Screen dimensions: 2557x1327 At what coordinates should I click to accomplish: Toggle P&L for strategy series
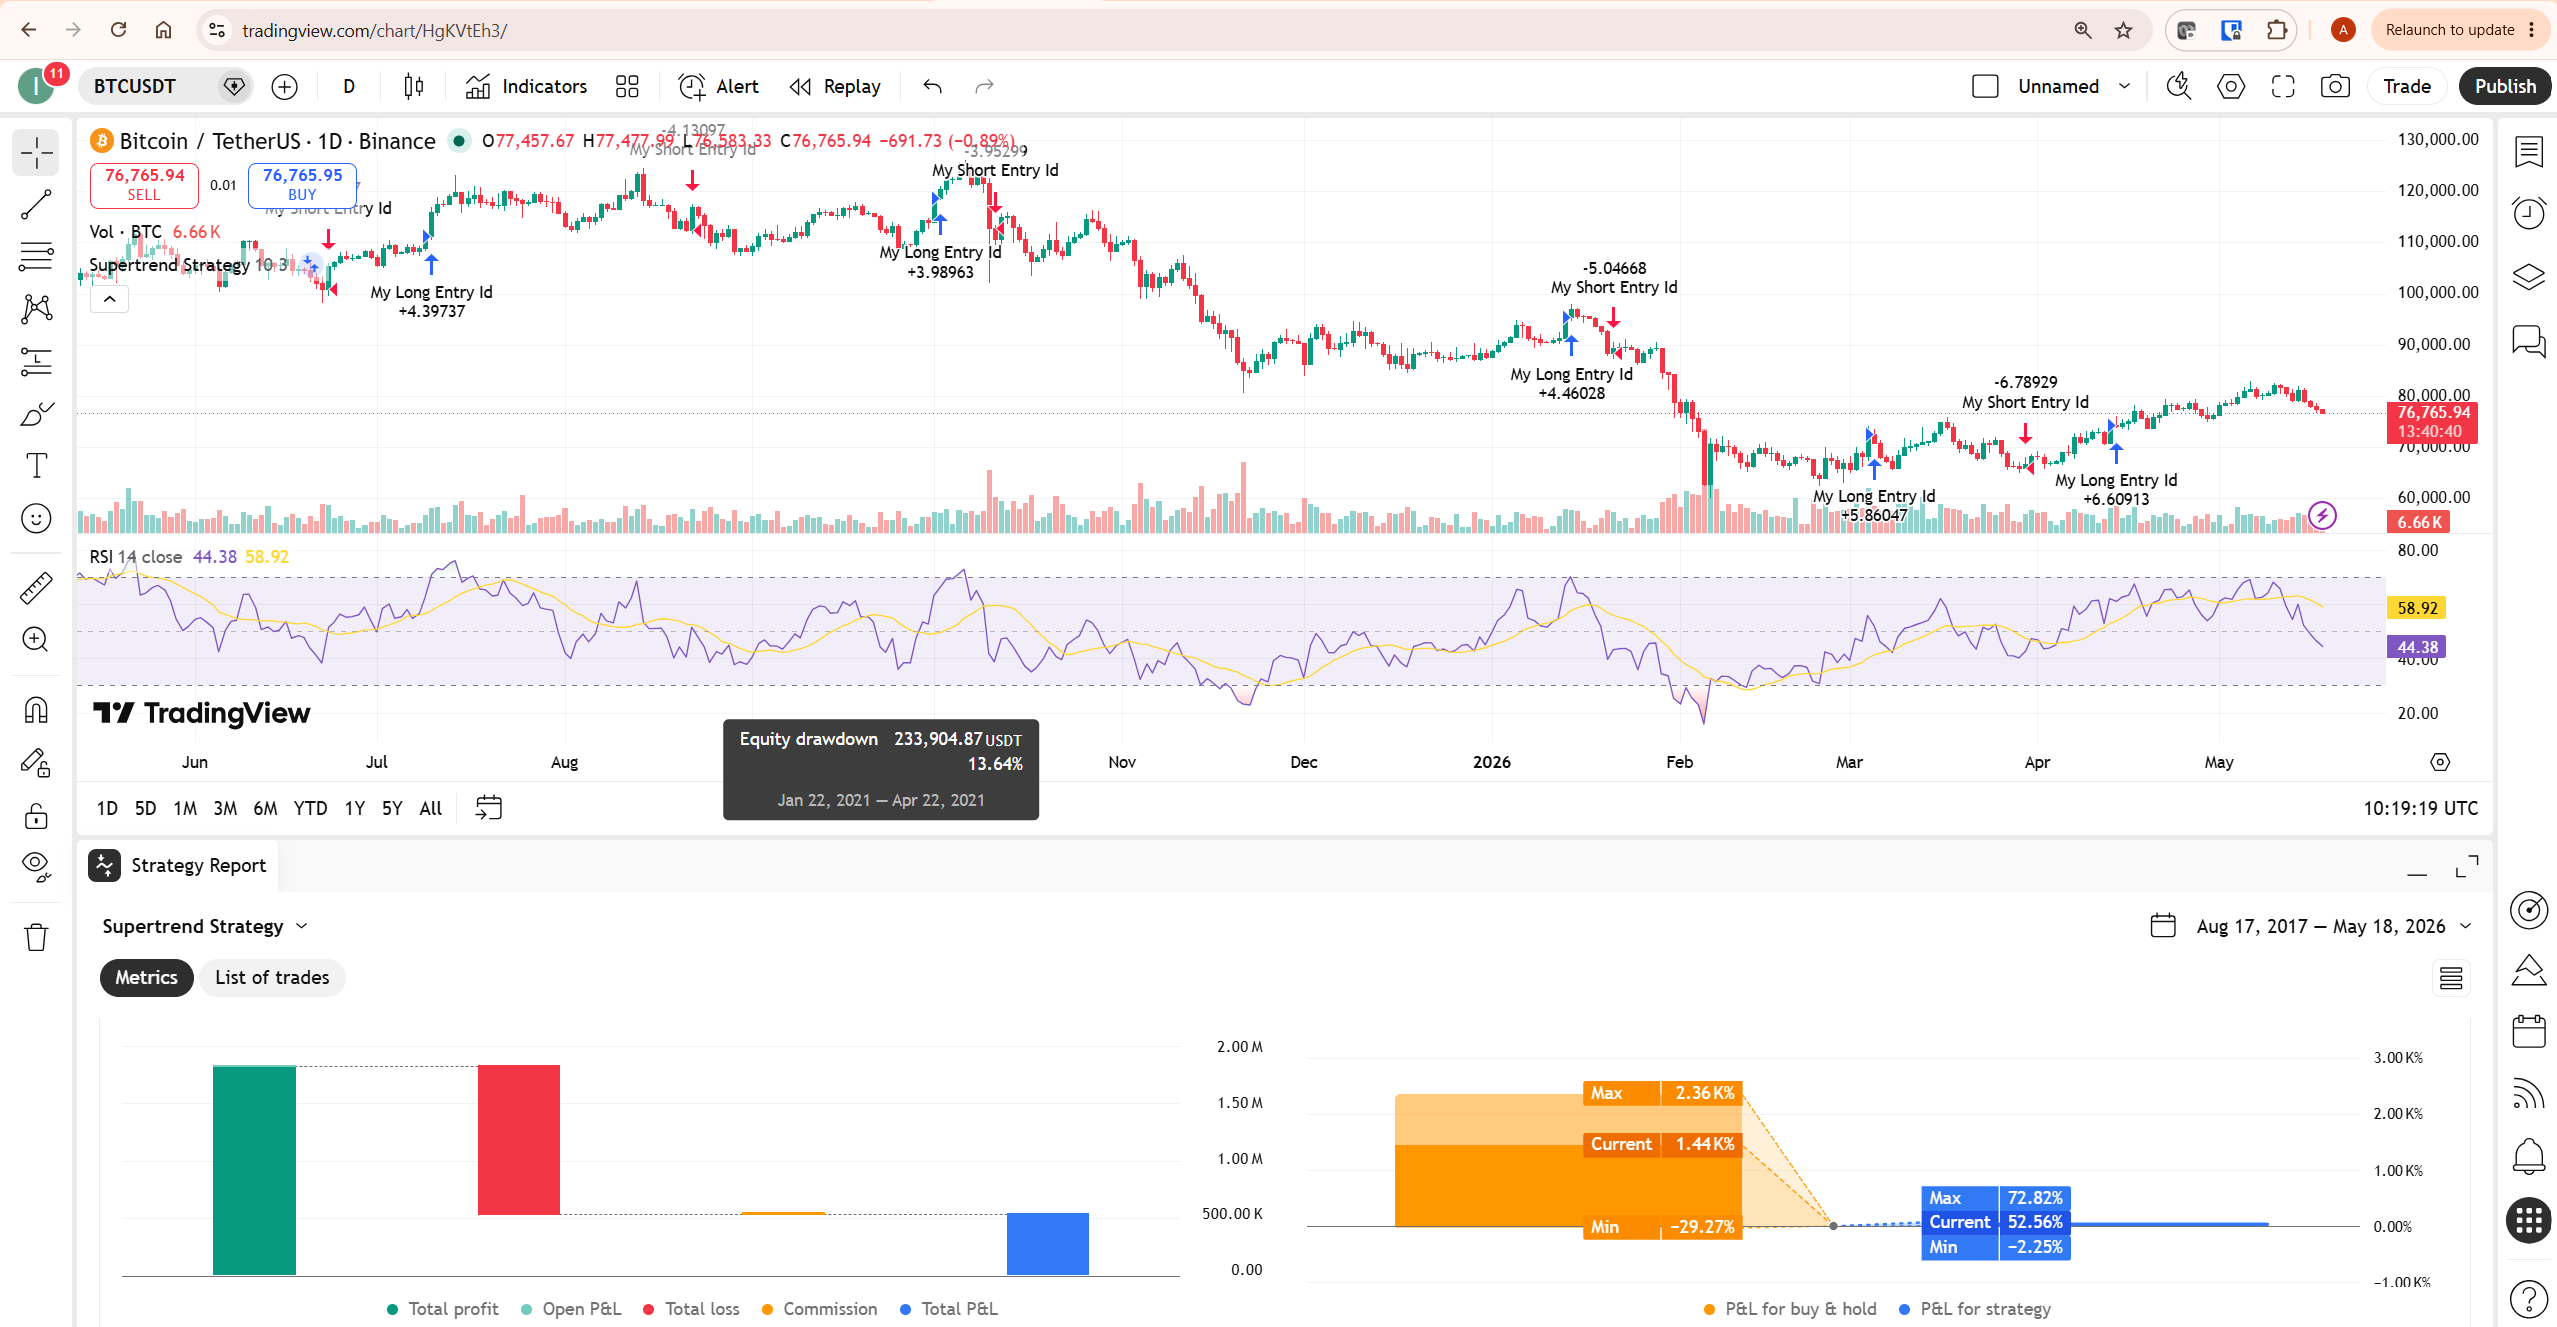(1975, 1310)
